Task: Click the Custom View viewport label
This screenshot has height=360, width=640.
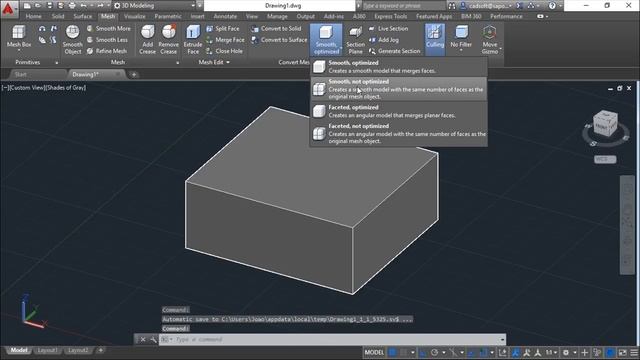Action: pos(27,87)
